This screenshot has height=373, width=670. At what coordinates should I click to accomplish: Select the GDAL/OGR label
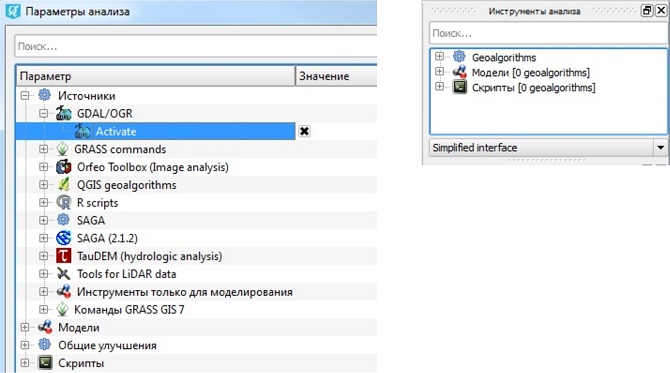[105, 114]
